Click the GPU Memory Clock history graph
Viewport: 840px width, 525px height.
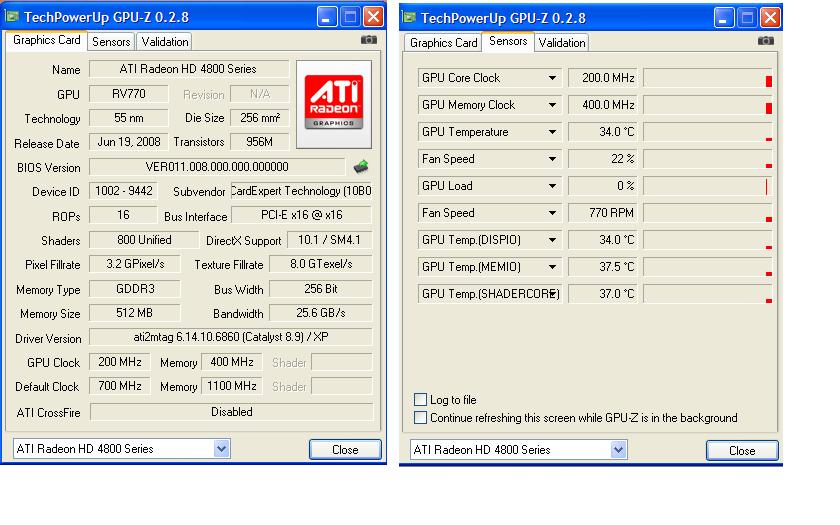(708, 105)
